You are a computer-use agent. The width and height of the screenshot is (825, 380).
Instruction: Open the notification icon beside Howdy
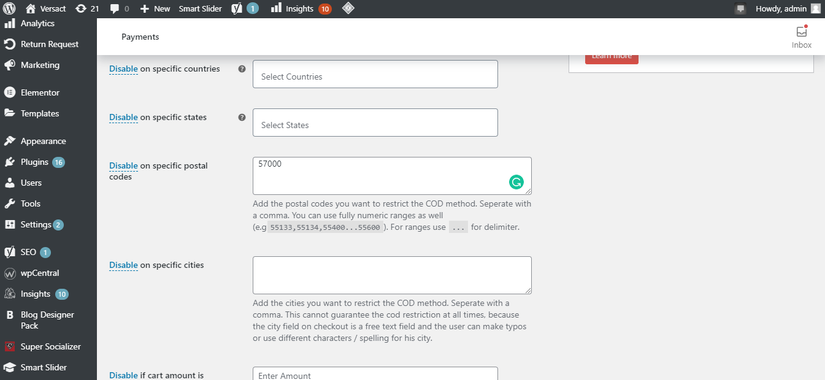coord(740,8)
